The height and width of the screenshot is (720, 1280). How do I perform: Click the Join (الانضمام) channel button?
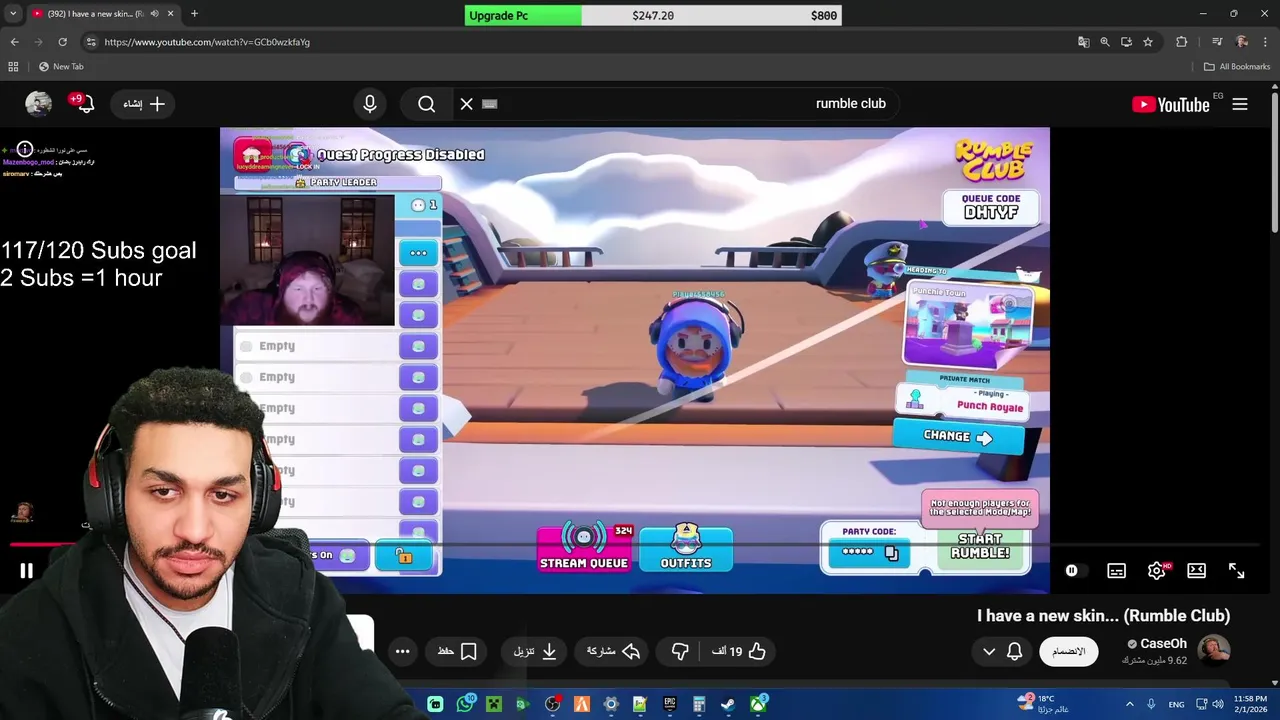pos(1068,651)
